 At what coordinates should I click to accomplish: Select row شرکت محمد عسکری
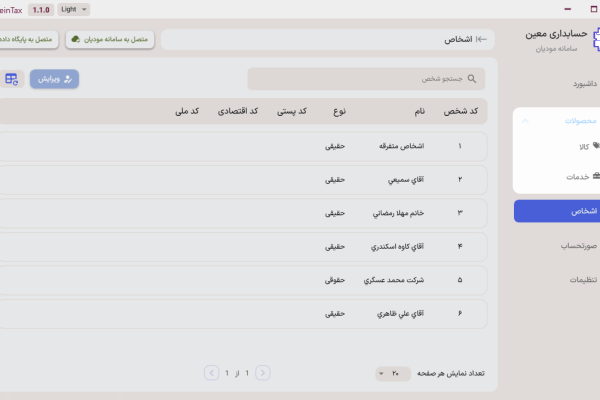pyautogui.click(x=243, y=280)
